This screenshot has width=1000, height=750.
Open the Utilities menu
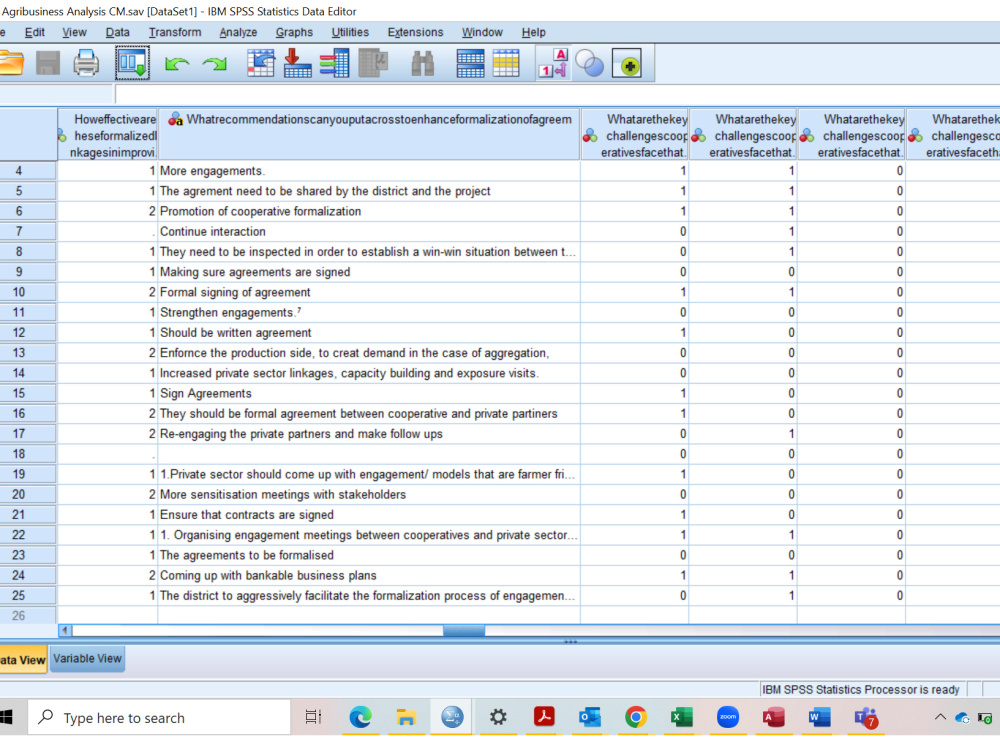coord(350,32)
